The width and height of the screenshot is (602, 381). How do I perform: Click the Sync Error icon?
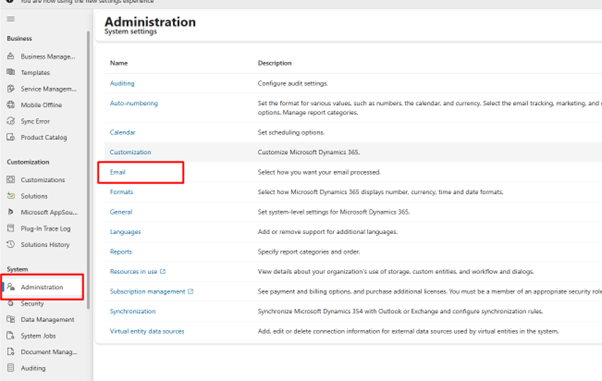point(11,121)
